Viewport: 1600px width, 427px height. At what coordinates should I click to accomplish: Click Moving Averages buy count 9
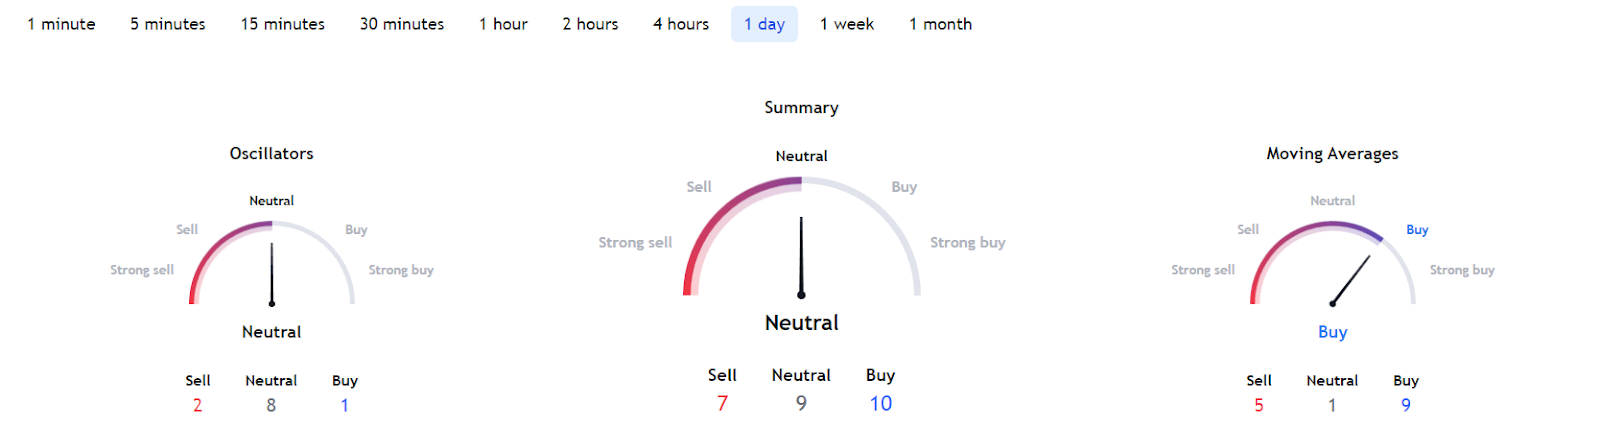[1405, 405]
